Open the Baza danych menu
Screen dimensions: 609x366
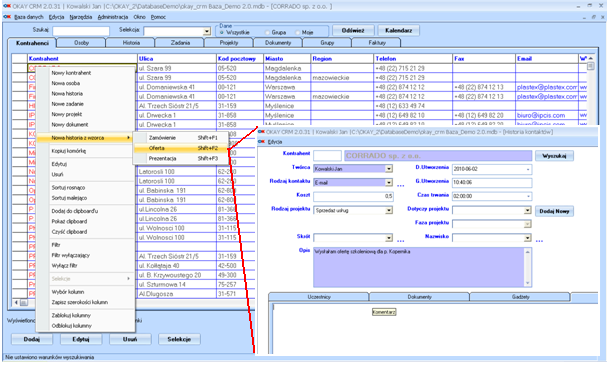click(x=29, y=17)
